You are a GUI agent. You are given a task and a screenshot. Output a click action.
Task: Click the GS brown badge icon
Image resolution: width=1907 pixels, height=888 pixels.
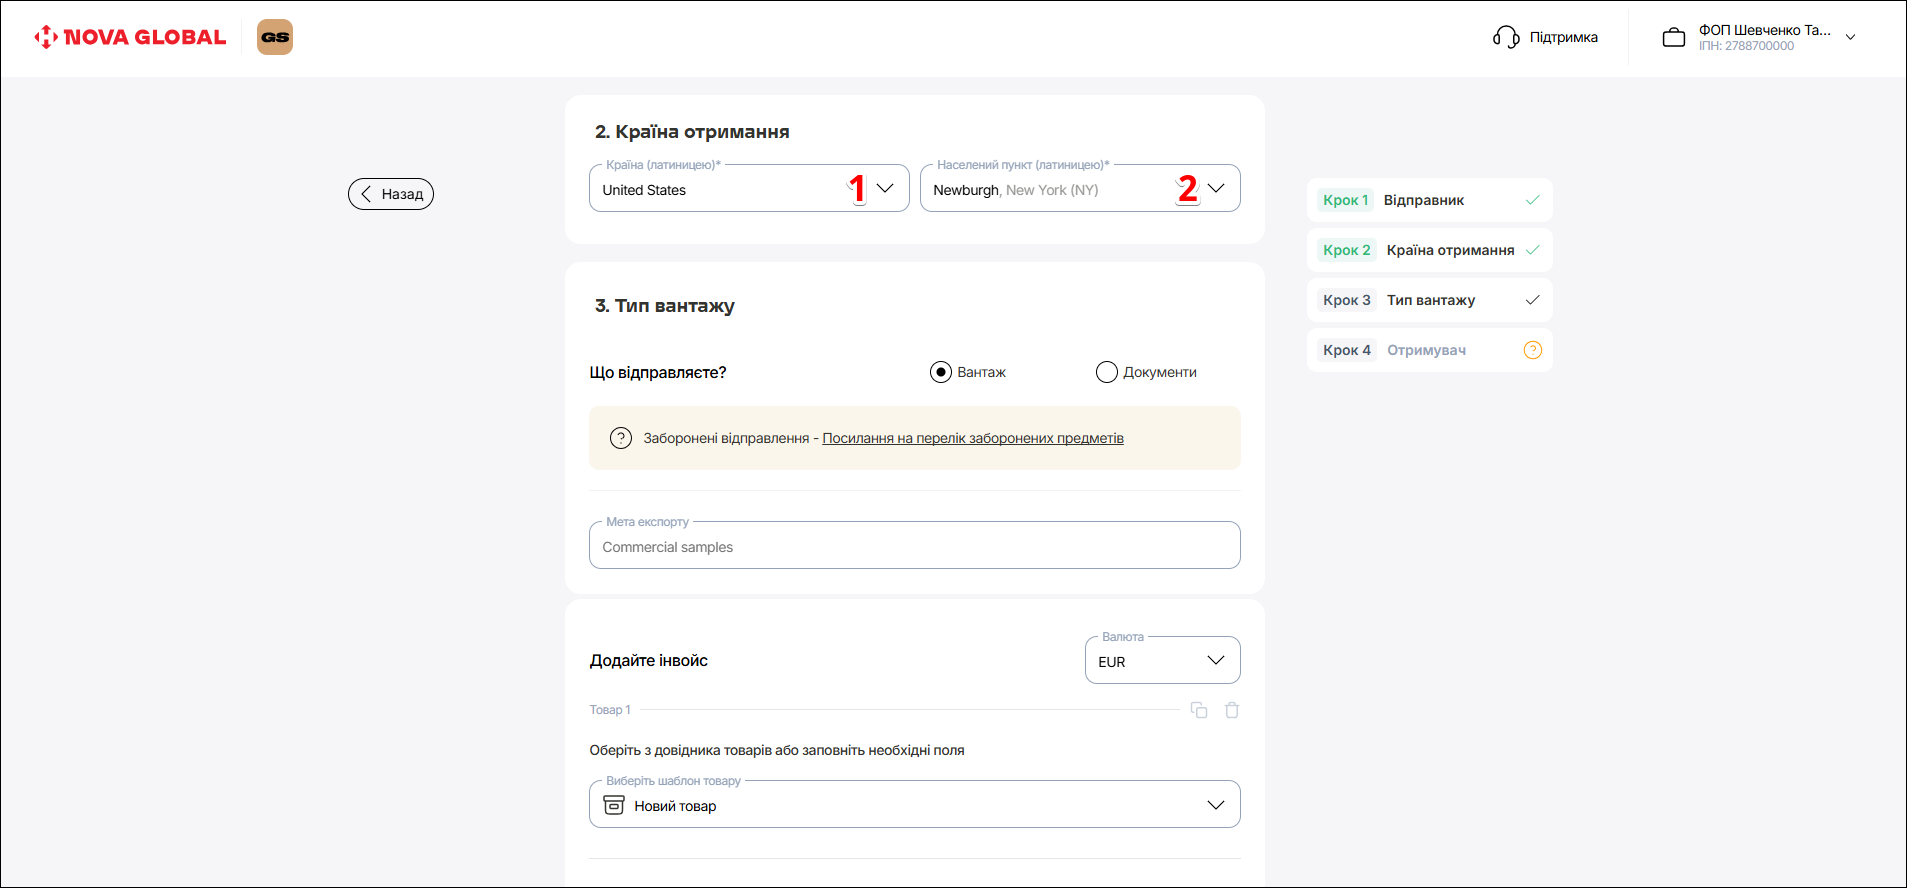(x=275, y=37)
